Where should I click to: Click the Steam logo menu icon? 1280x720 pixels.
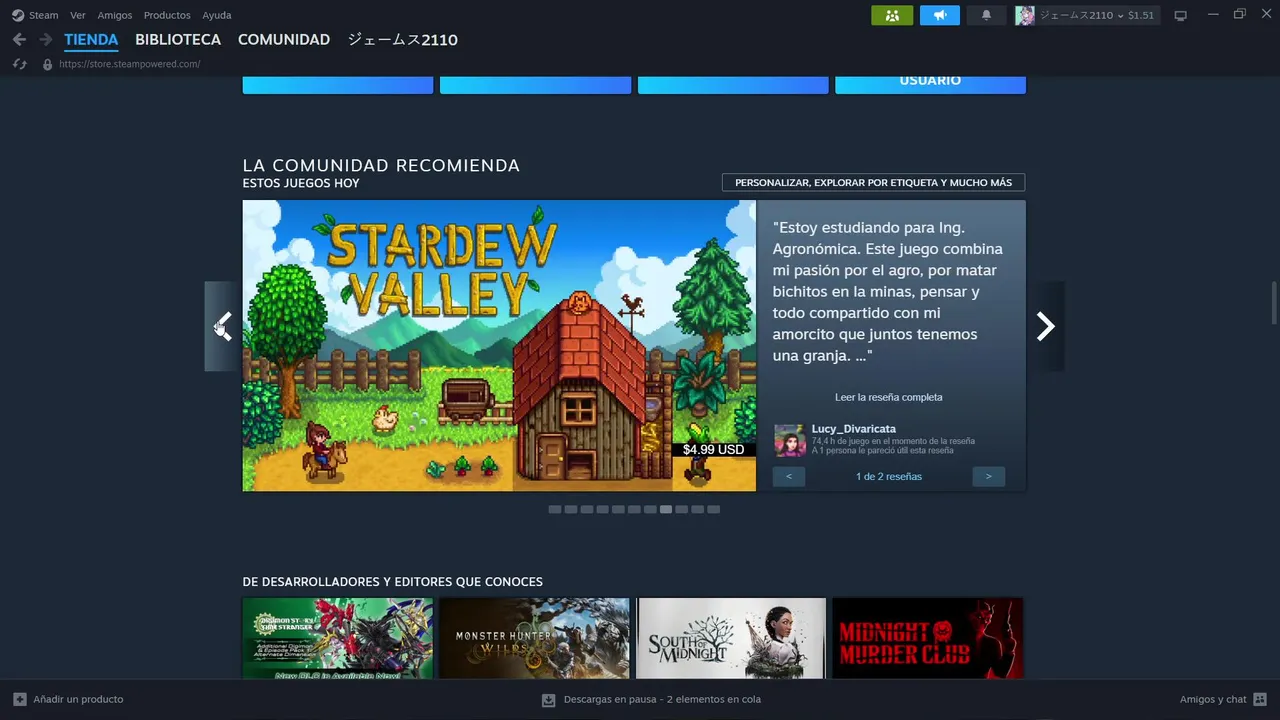point(18,15)
